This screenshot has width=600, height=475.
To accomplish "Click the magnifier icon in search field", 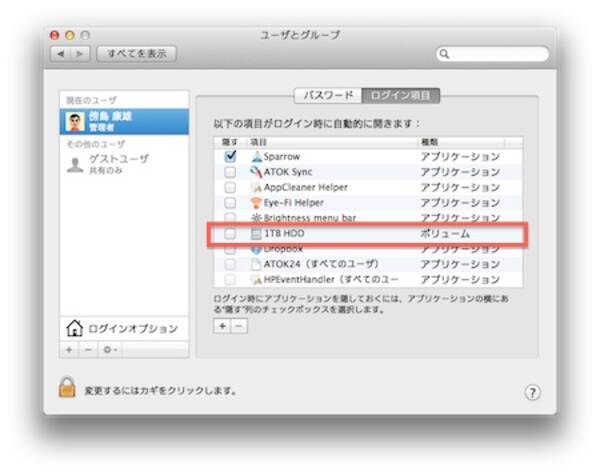I will click(444, 54).
